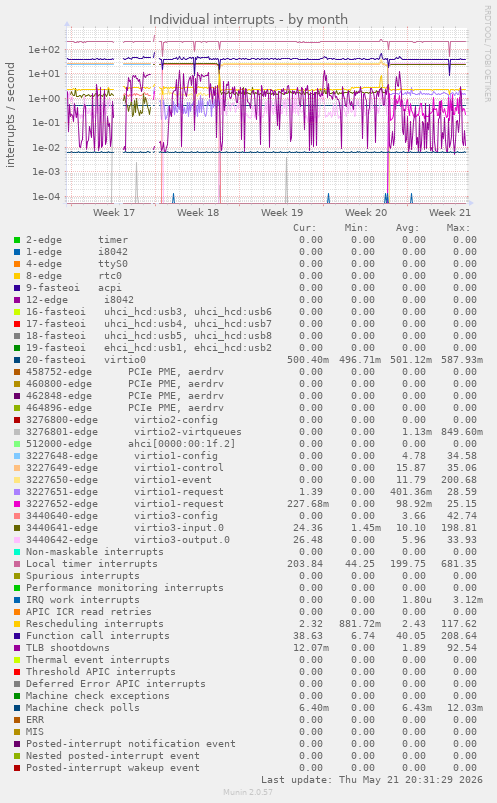Click the Max: column header
This screenshot has height=803, width=497.
(x=459, y=228)
